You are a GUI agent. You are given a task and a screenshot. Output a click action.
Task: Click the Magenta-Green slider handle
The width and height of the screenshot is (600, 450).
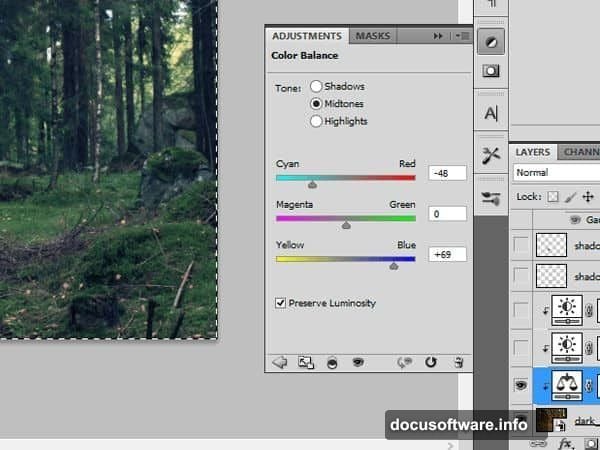pyautogui.click(x=346, y=225)
